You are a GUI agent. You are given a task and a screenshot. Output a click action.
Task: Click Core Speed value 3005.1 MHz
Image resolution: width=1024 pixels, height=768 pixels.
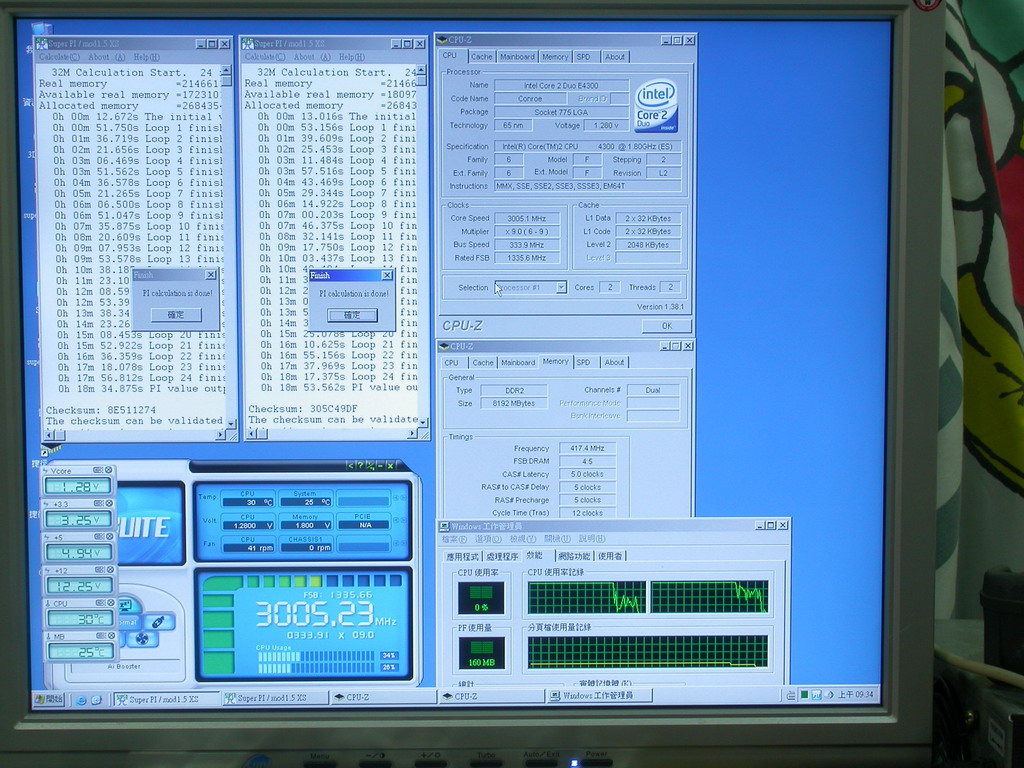526,219
